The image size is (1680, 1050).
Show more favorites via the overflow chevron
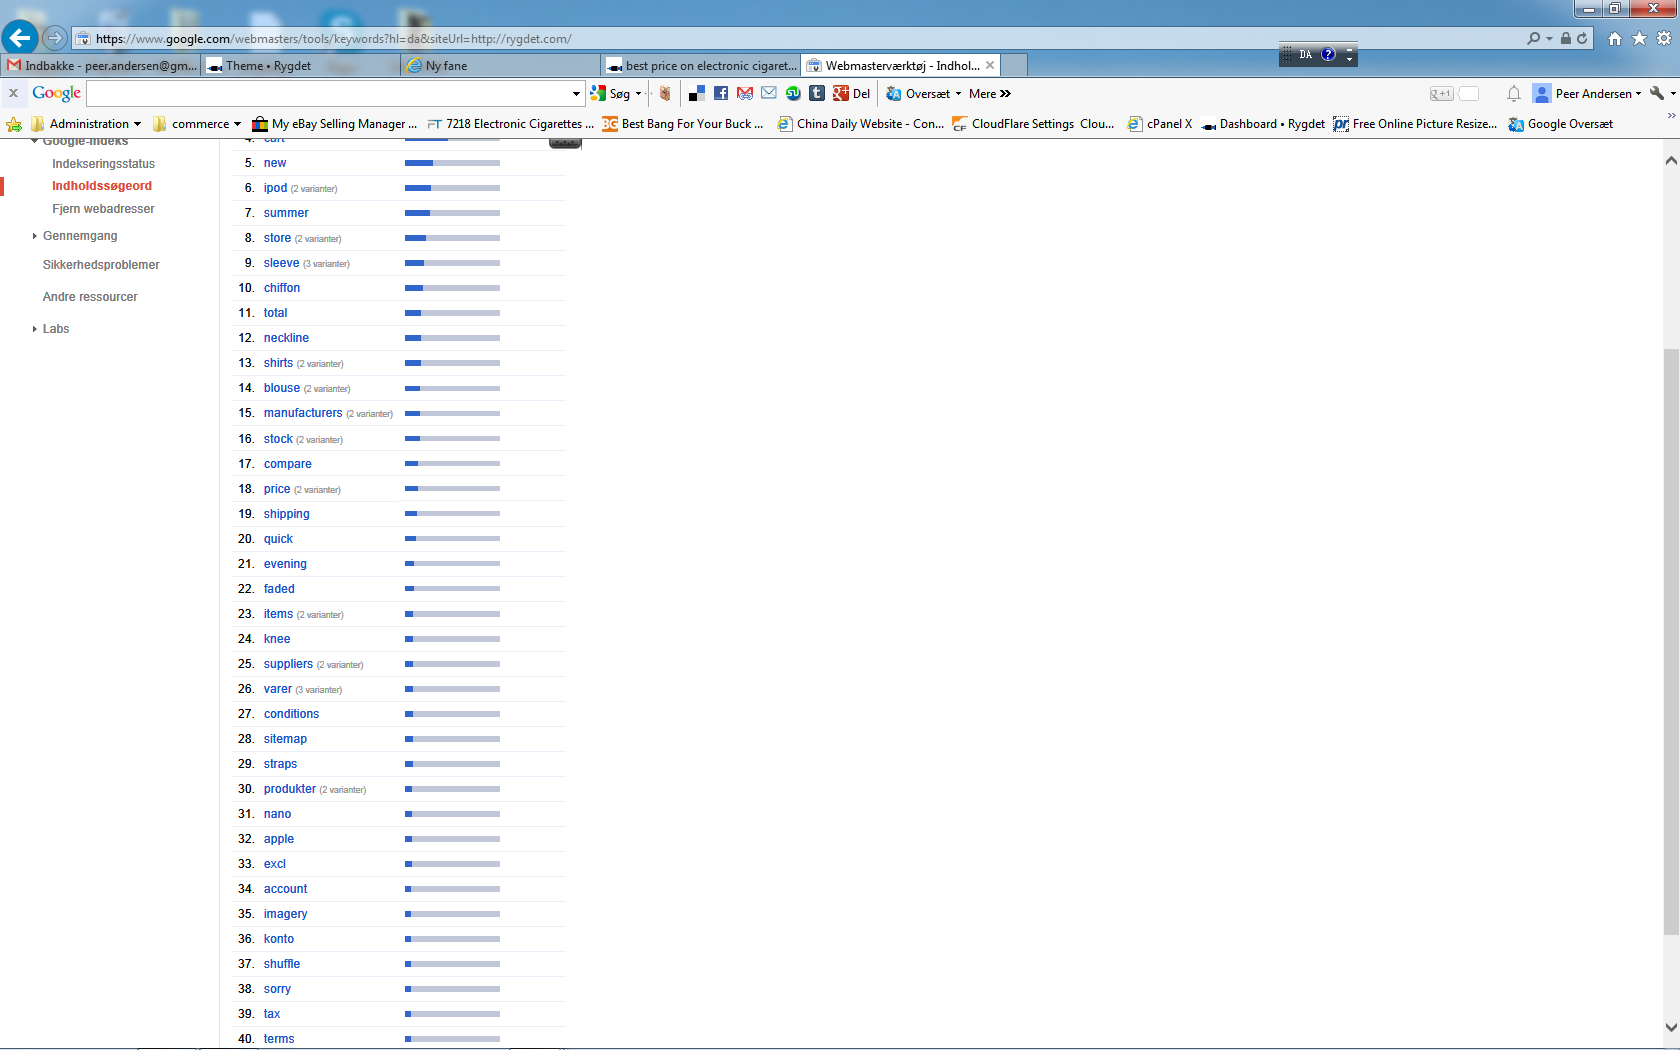pyautogui.click(x=1671, y=116)
